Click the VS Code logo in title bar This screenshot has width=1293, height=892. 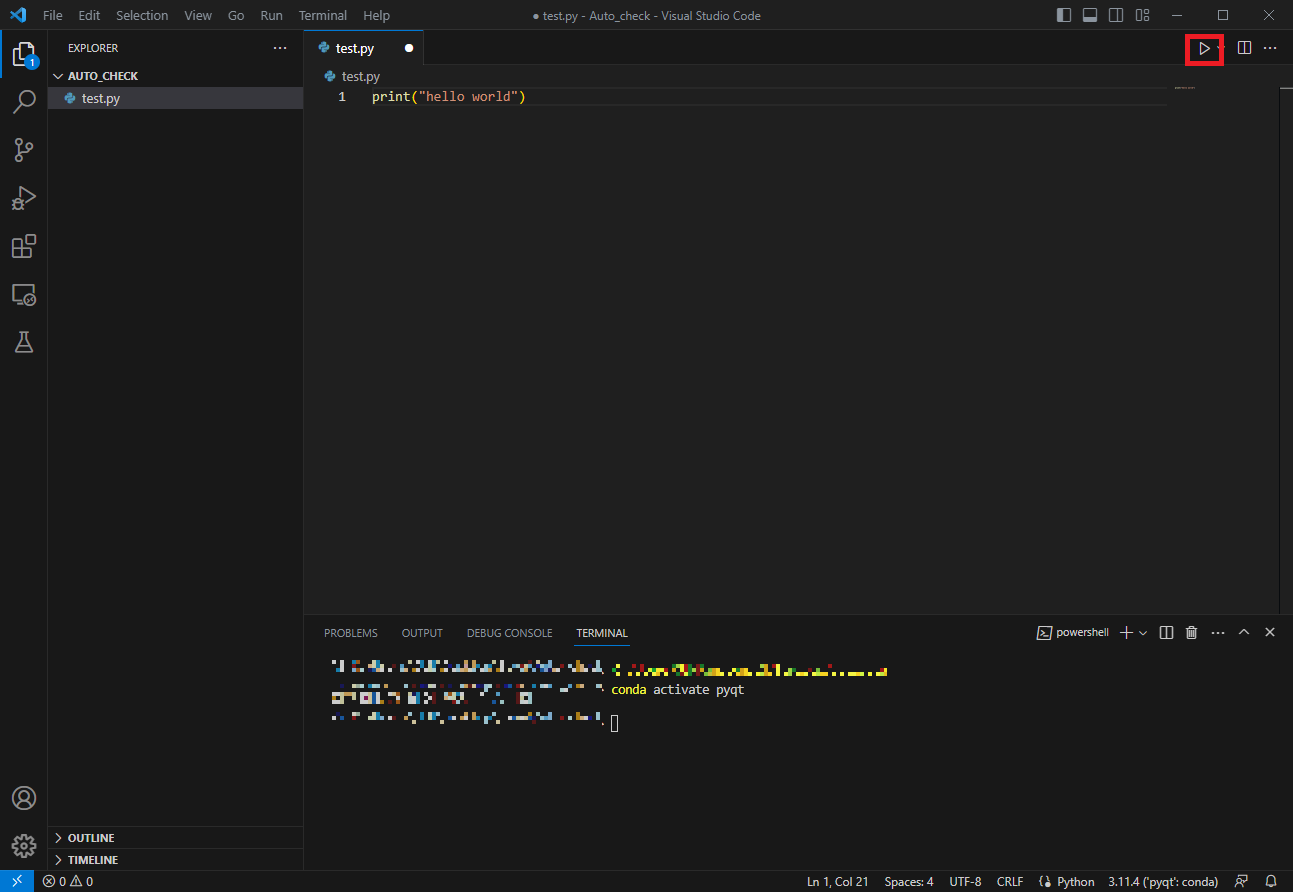[18, 16]
